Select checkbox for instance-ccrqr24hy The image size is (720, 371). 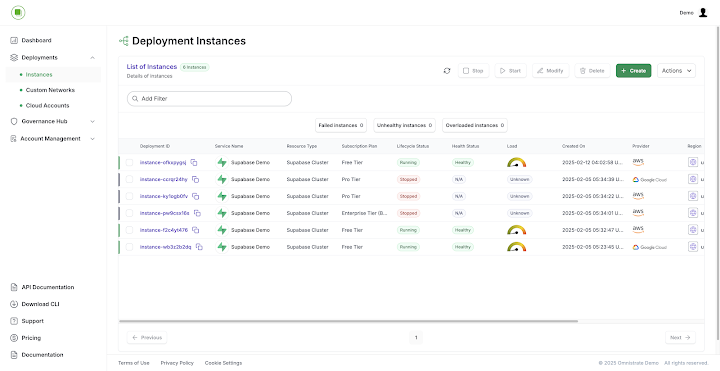click(129, 180)
